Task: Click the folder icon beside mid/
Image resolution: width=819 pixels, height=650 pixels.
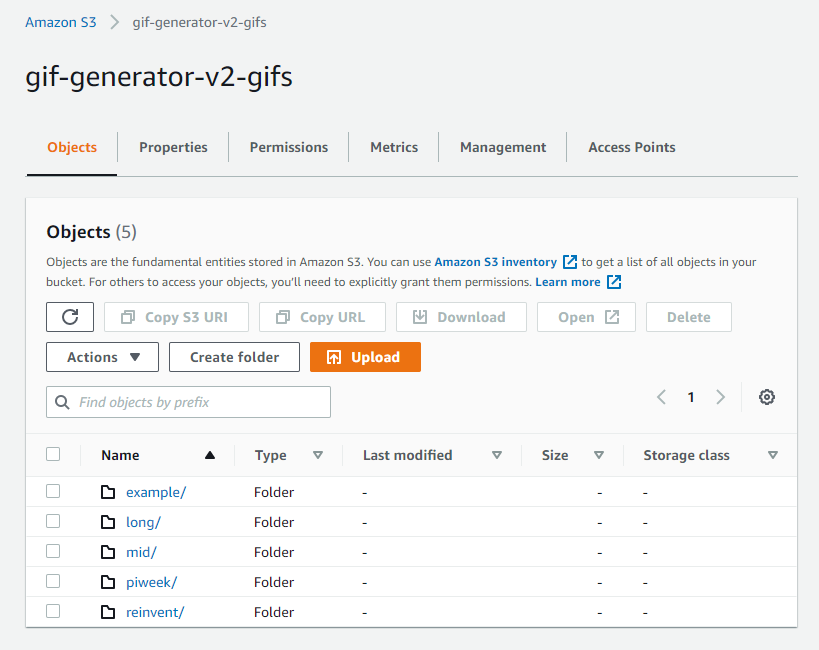Action: tap(108, 552)
